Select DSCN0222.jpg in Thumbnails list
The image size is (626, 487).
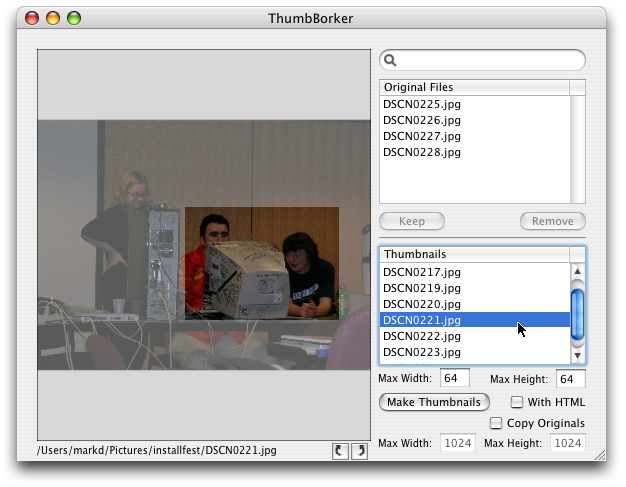click(x=475, y=336)
